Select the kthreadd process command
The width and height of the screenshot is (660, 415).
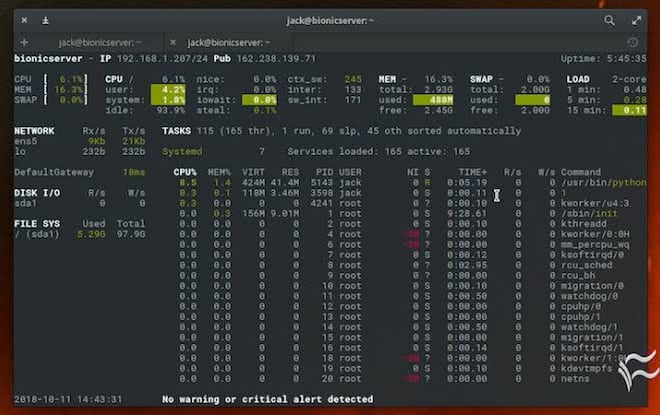[583, 224]
